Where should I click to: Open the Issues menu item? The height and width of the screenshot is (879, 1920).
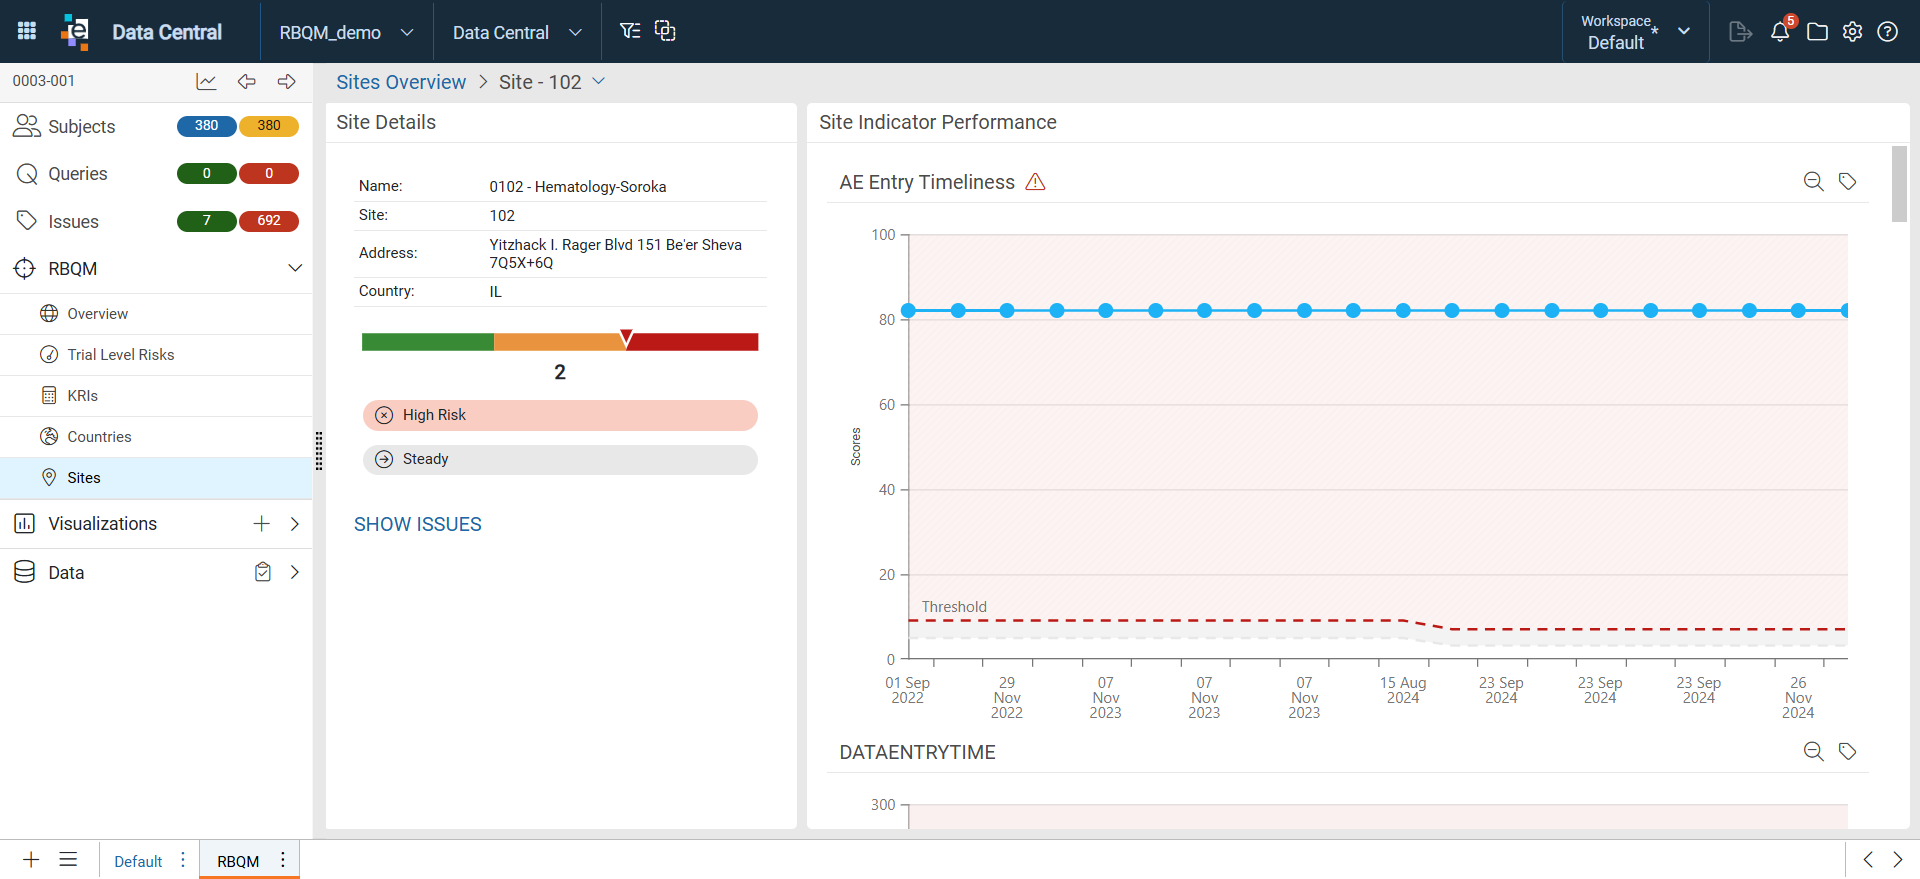tap(73, 222)
